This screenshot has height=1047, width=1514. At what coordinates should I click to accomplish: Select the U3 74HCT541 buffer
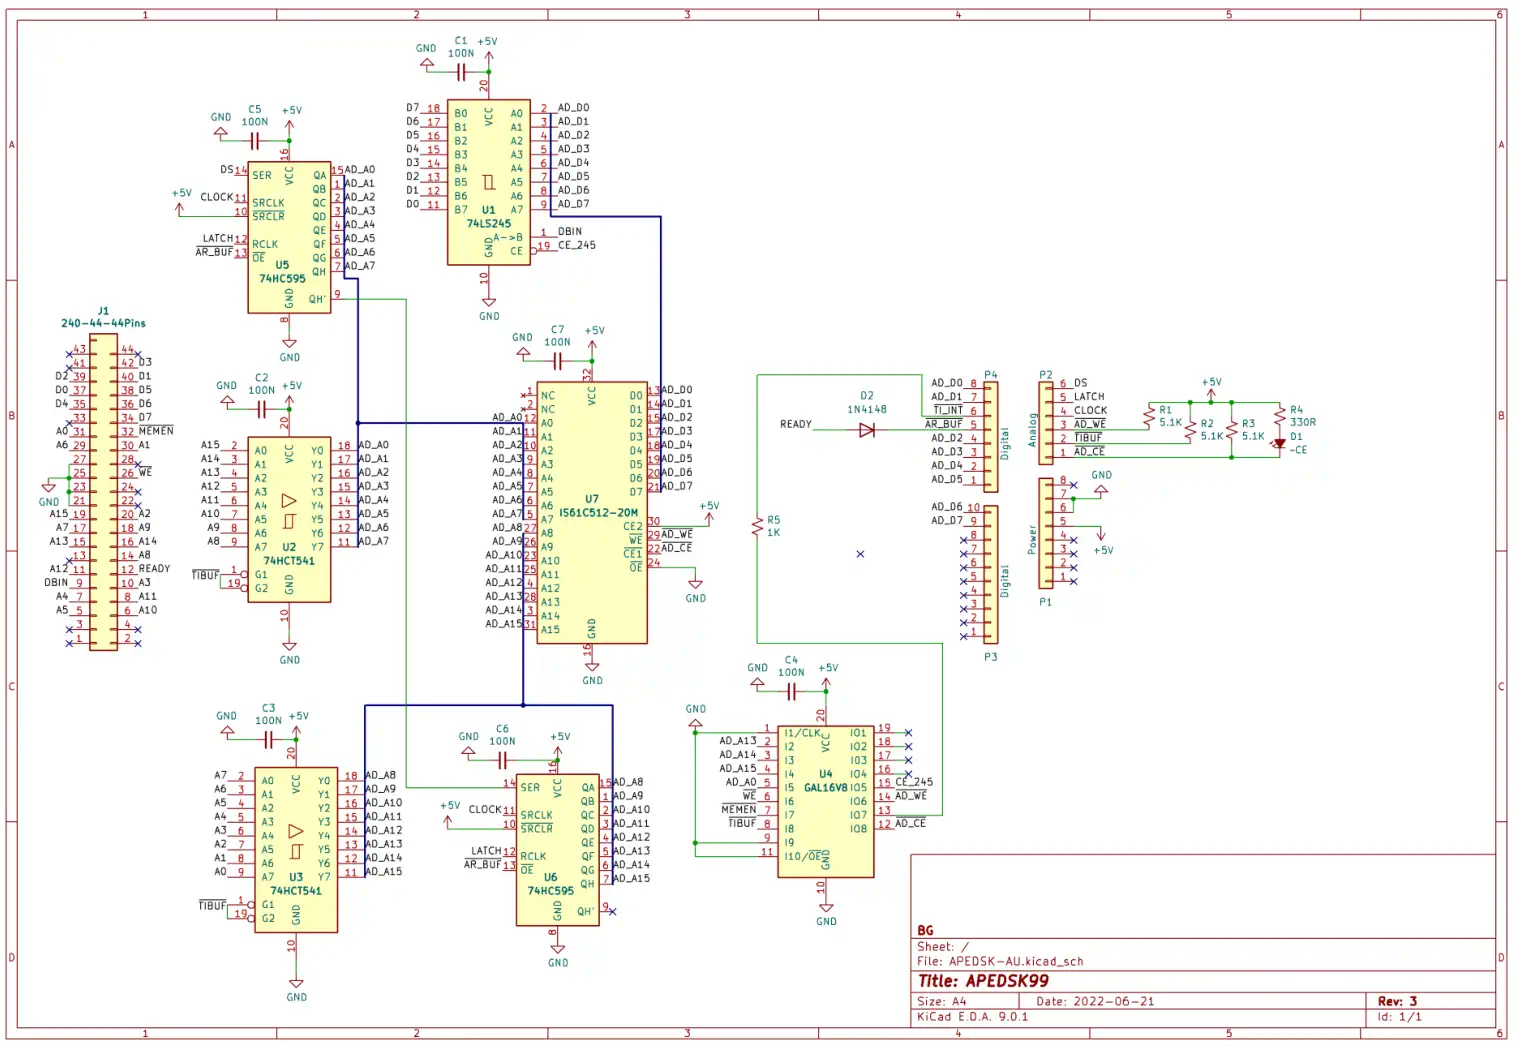[295, 850]
